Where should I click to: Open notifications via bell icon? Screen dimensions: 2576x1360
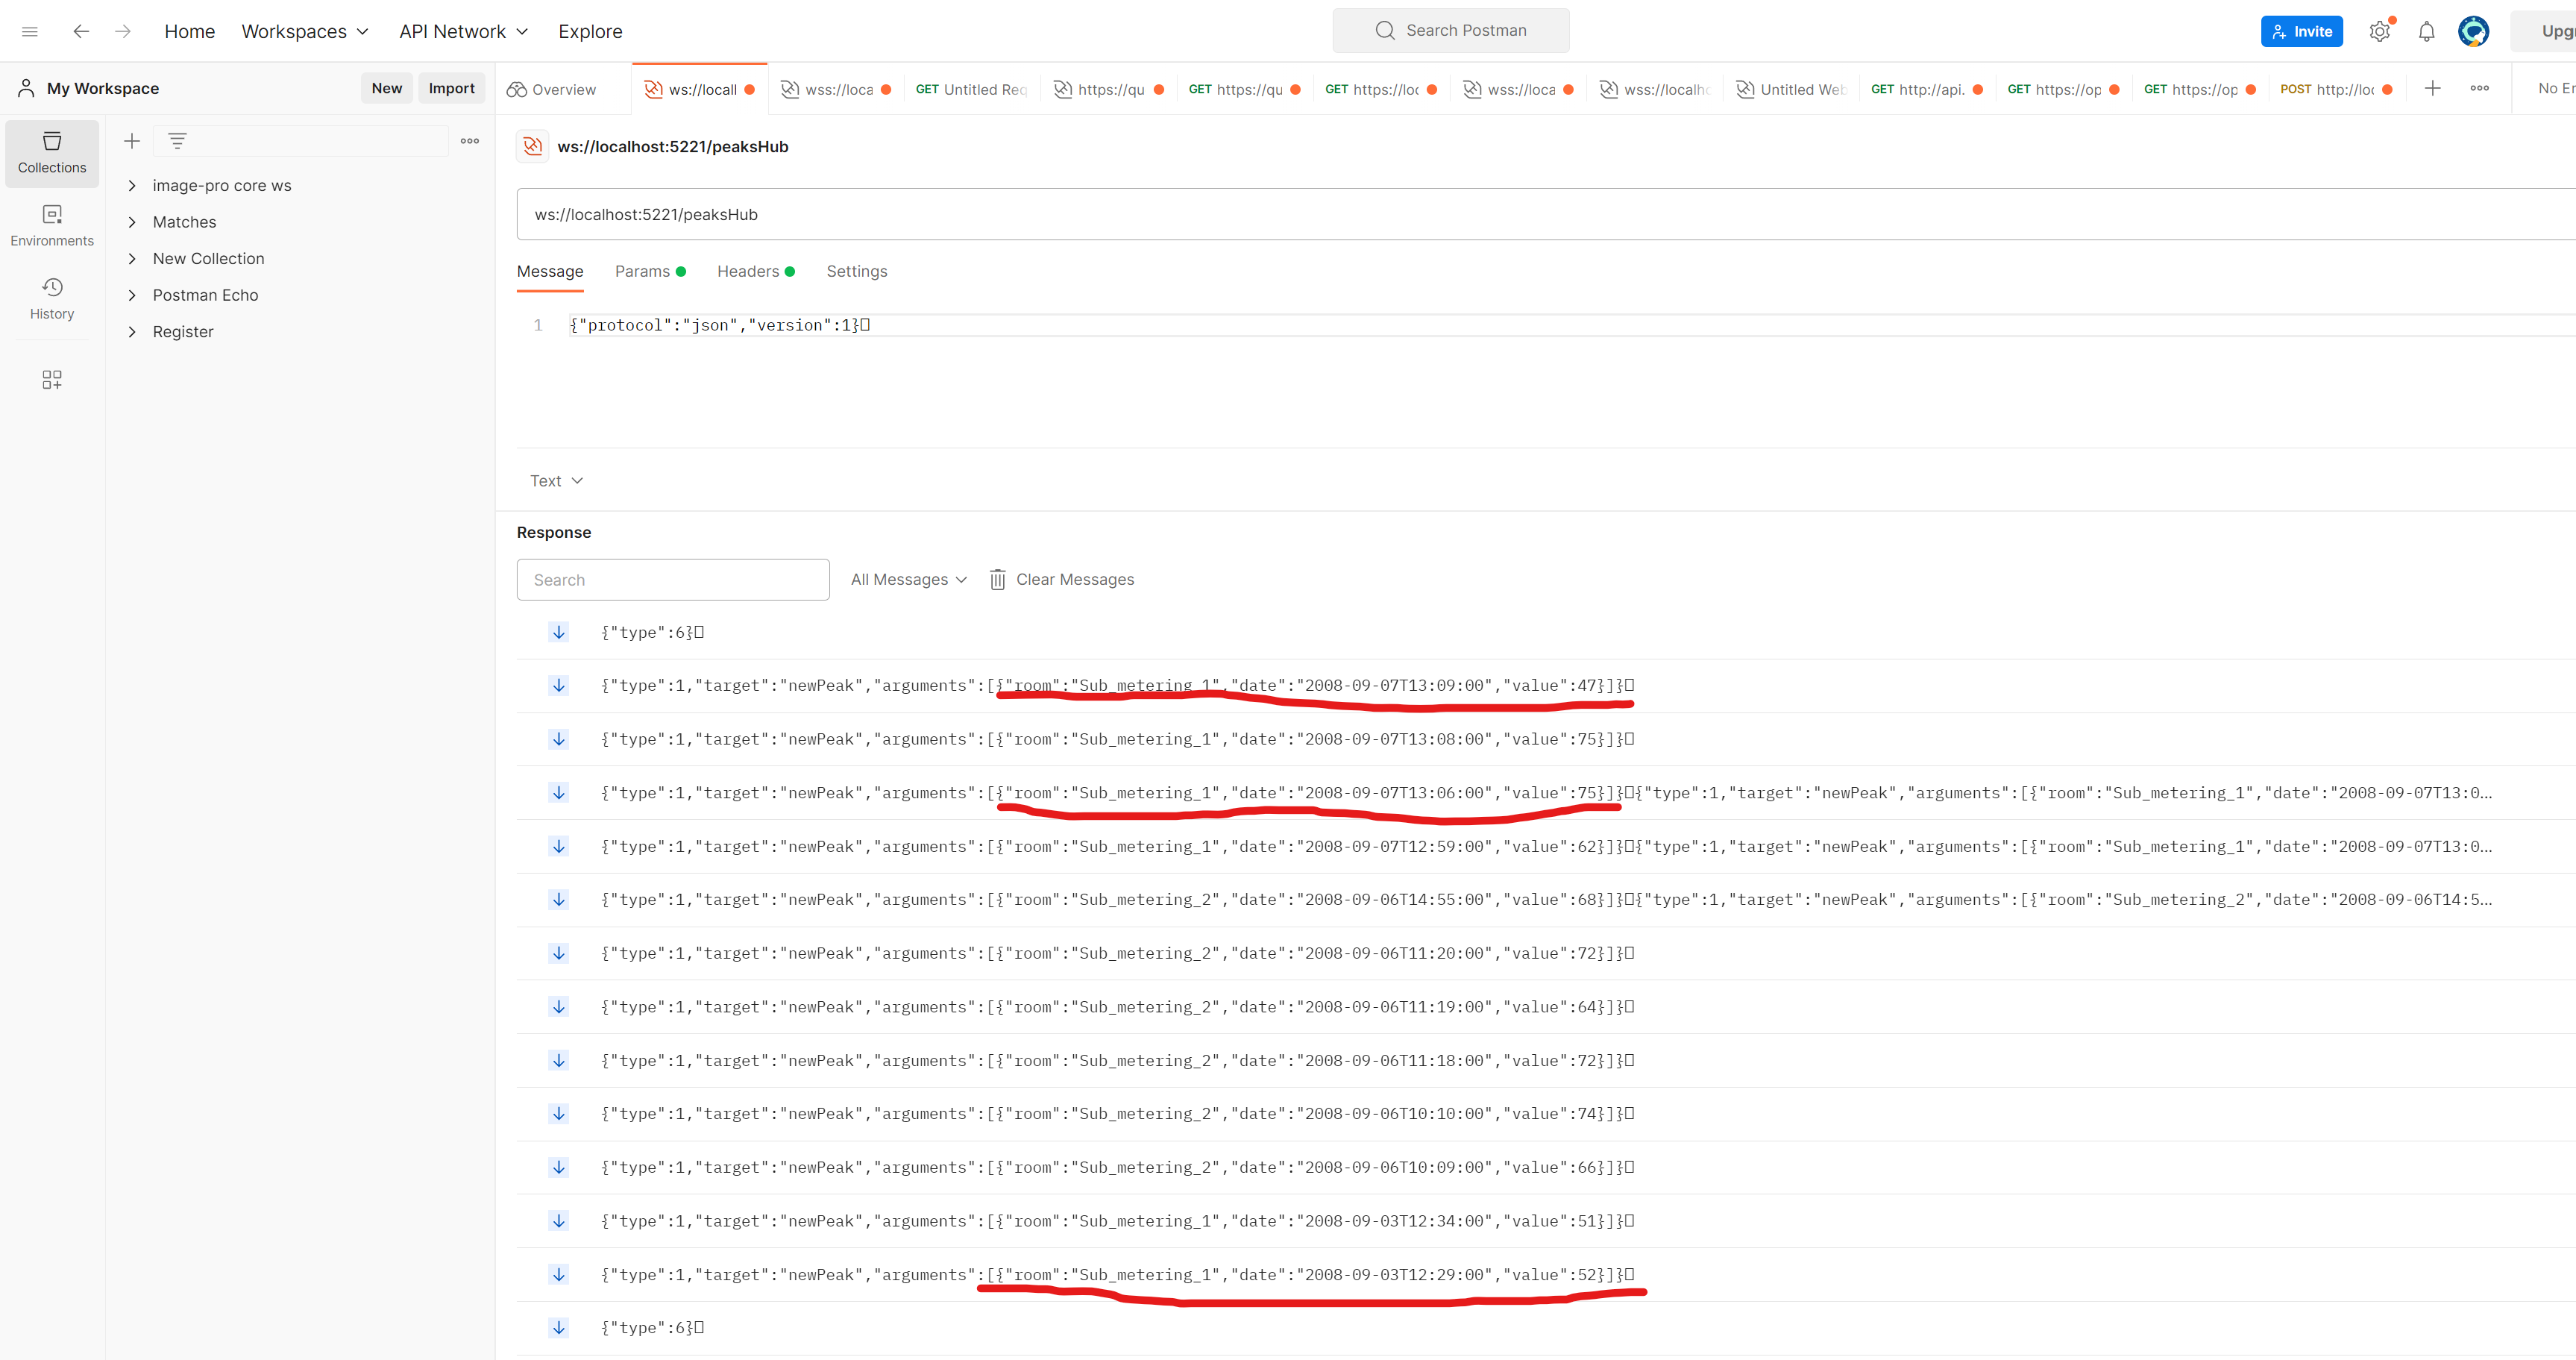click(x=2426, y=31)
